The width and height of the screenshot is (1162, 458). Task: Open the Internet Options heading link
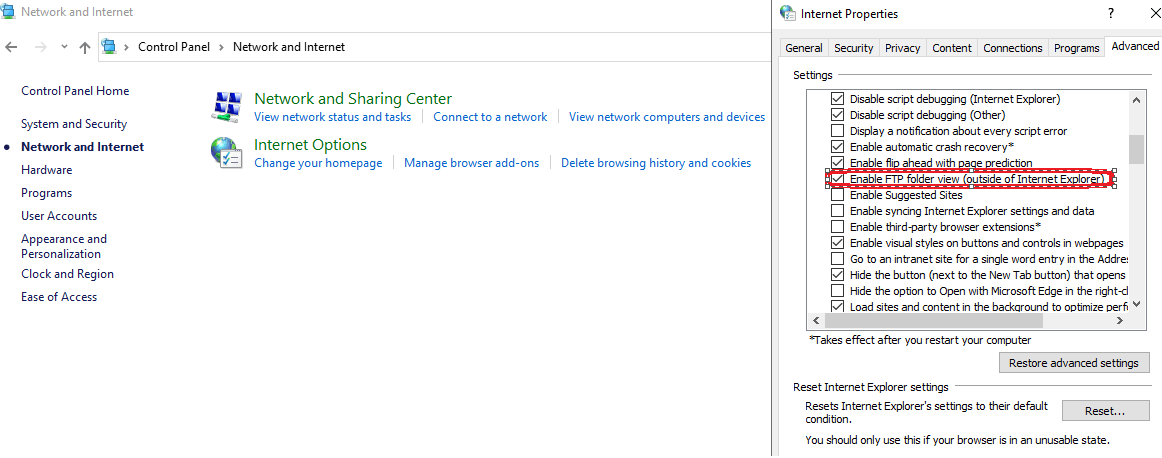pyautogui.click(x=311, y=145)
